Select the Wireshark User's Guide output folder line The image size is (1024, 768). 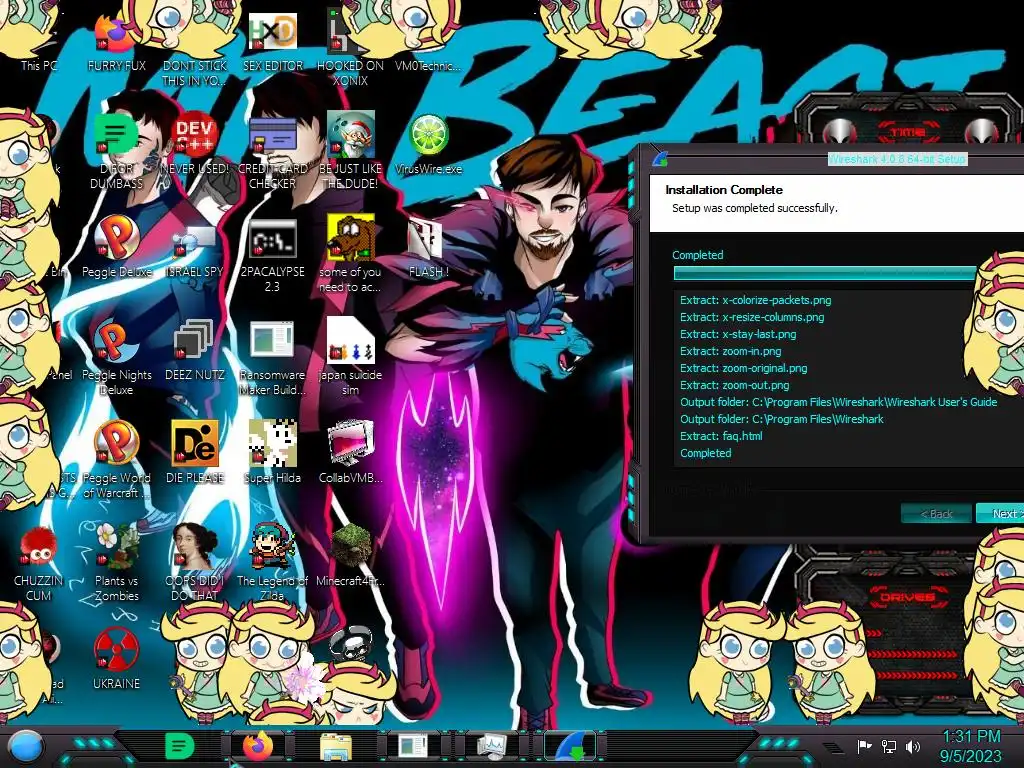839,402
